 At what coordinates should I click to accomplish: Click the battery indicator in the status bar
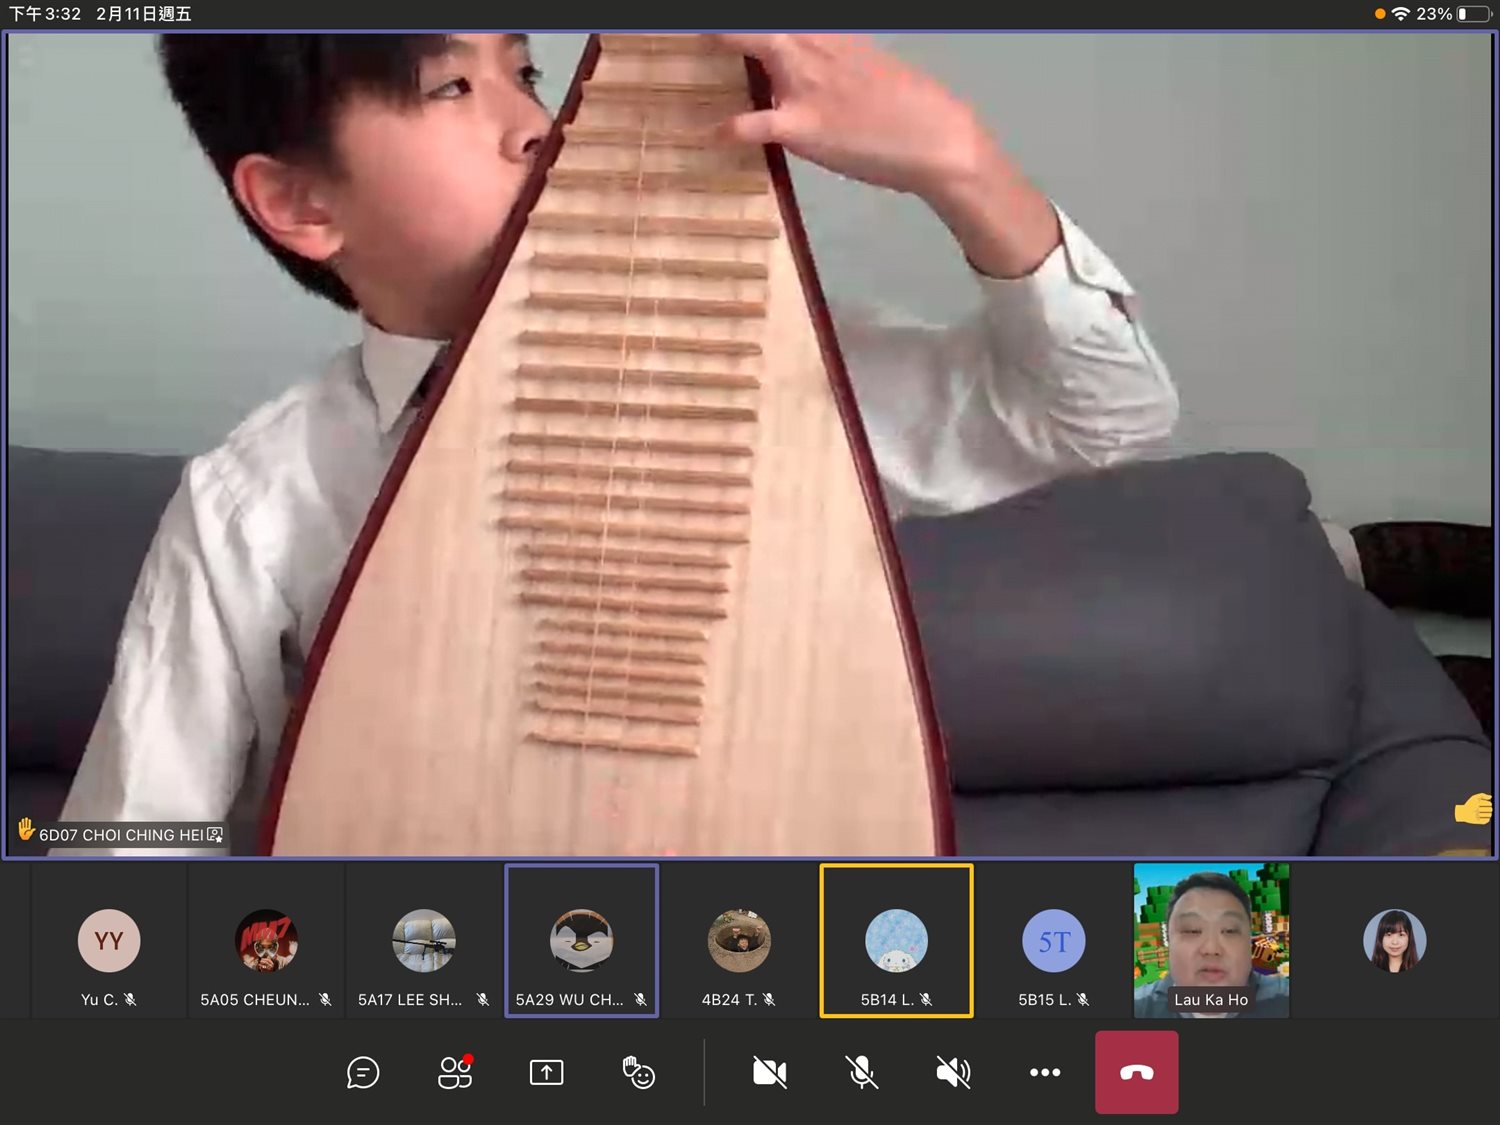click(1474, 14)
